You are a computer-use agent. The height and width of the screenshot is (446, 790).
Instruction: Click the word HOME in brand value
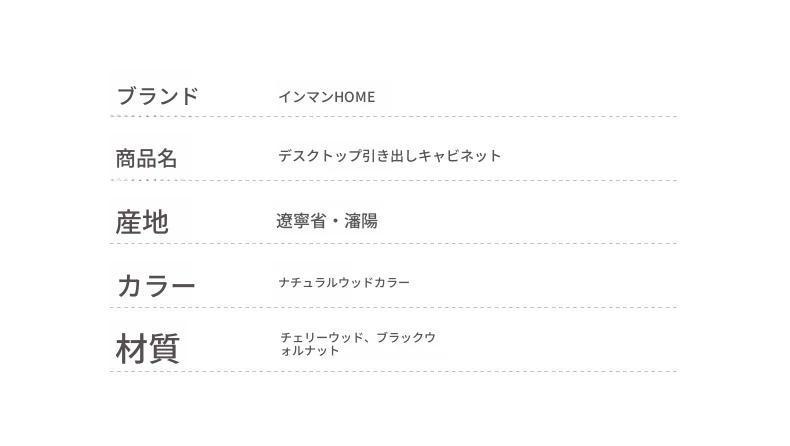coord(355,97)
